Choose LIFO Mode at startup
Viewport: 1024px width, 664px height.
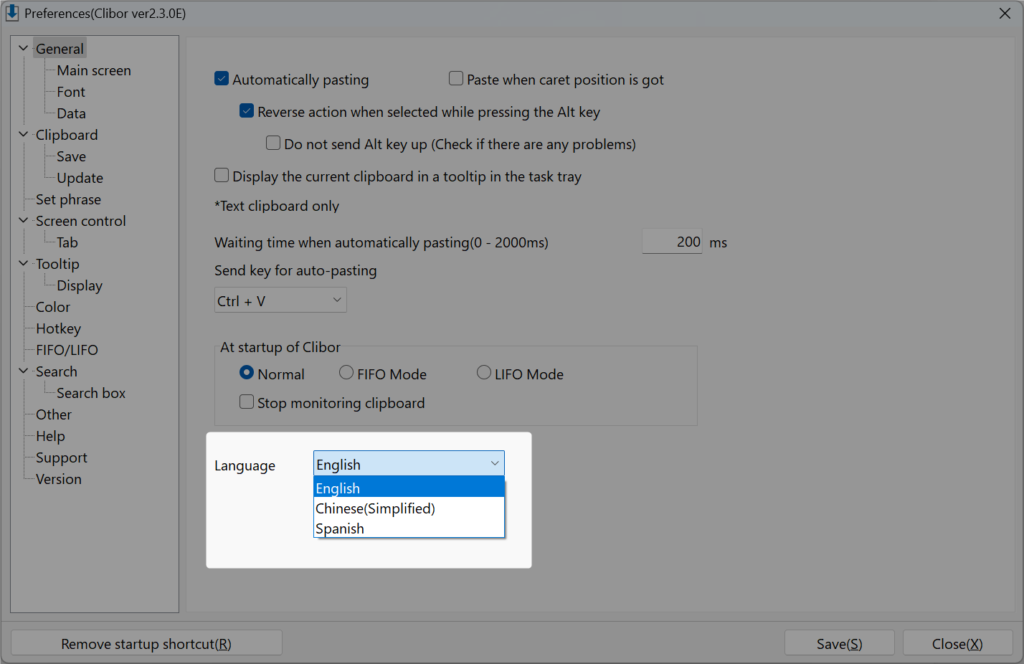[483, 373]
